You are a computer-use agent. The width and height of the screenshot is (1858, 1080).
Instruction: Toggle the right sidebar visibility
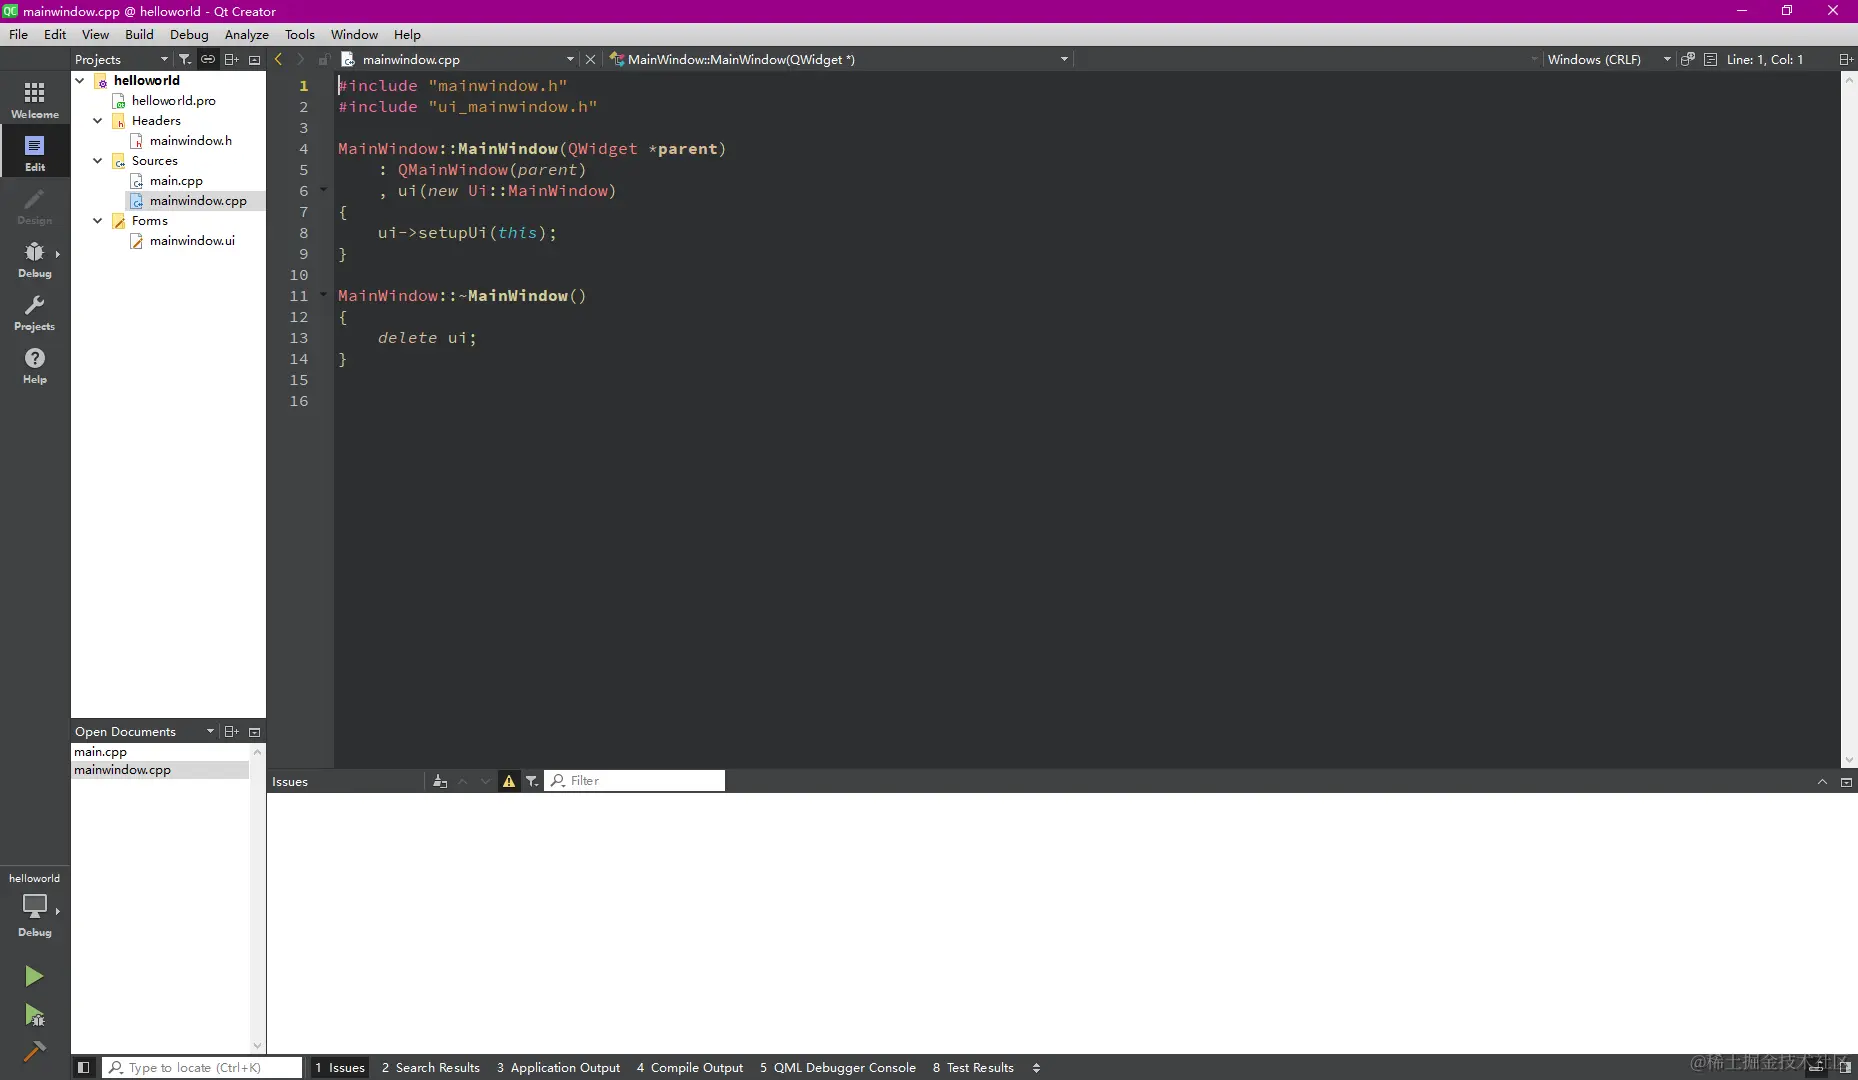(x=1845, y=1067)
